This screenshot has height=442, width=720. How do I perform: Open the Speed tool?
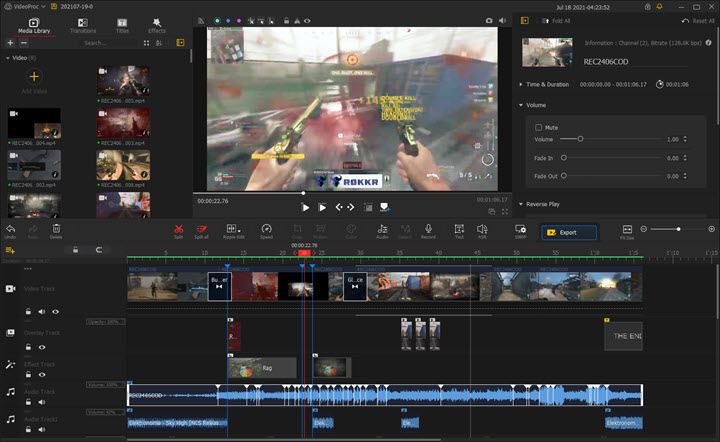tap(266, 231)
